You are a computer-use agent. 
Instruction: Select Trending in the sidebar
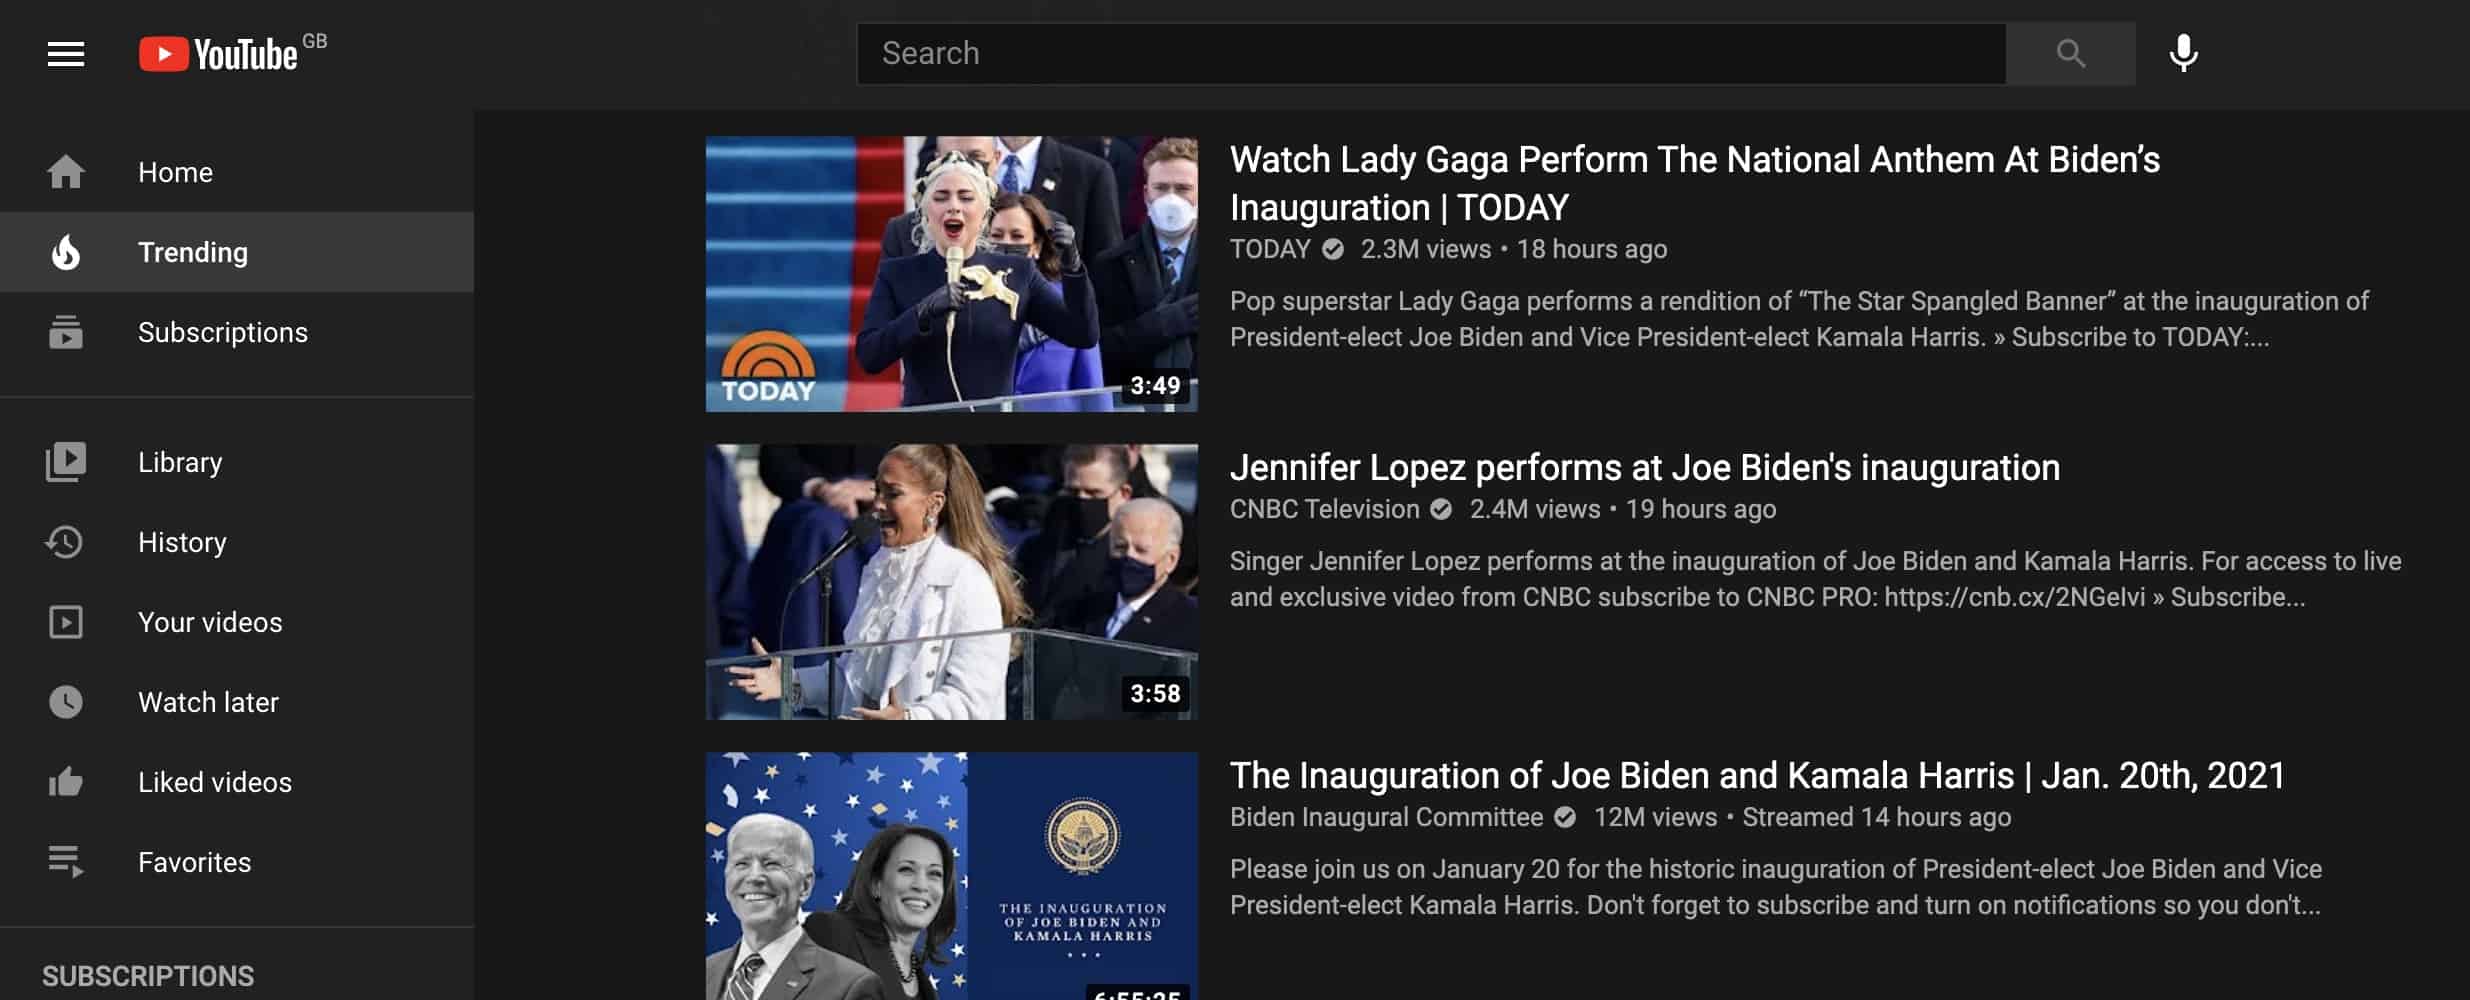(x=237, y=252)
